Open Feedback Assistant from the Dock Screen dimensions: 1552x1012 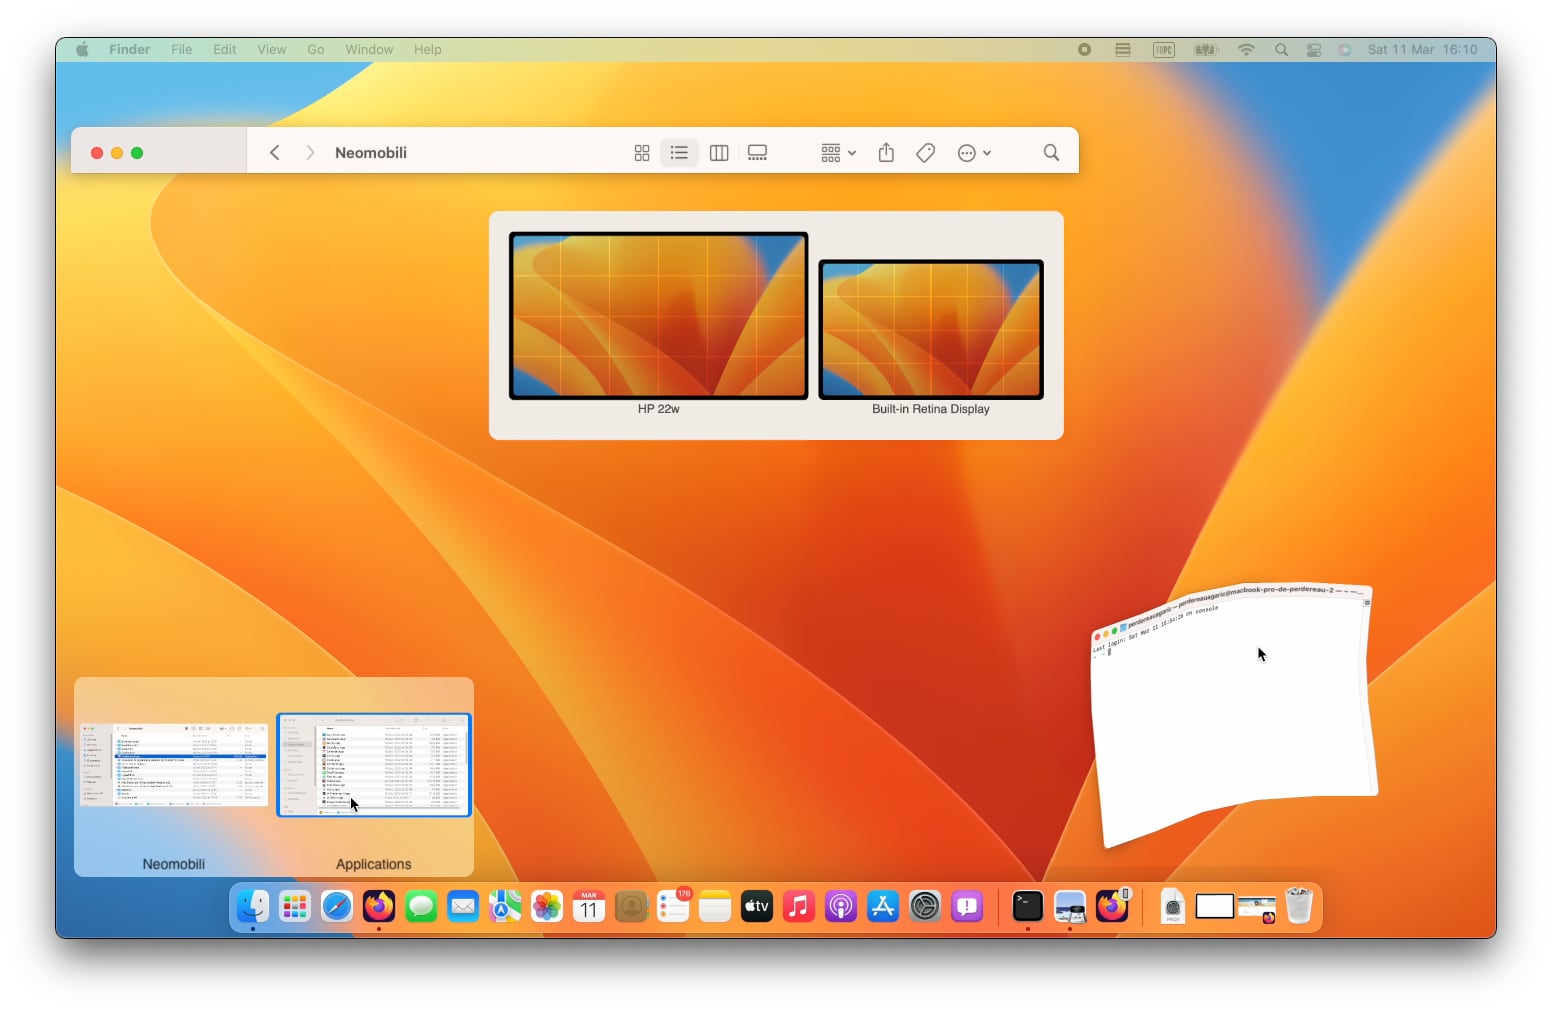[967, 907]
